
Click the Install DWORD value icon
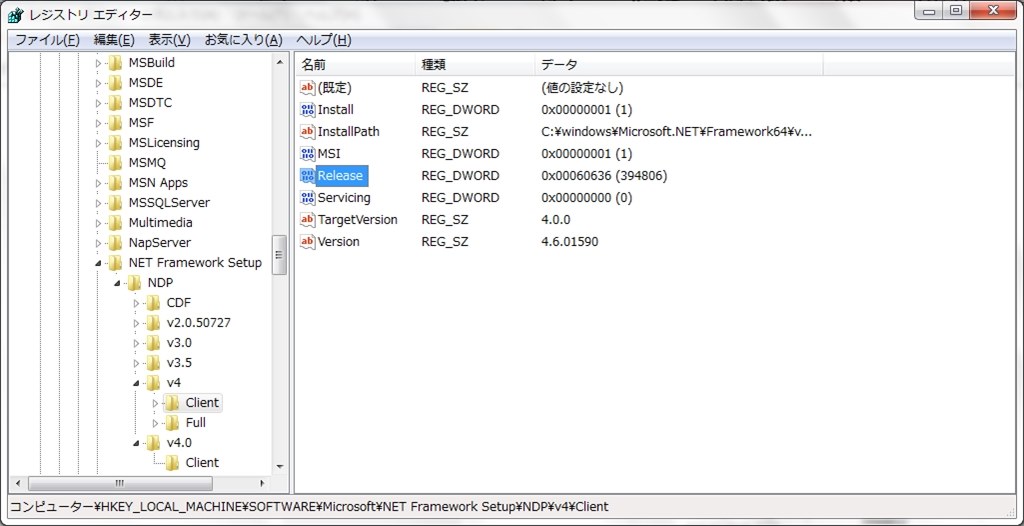(308, 110)
